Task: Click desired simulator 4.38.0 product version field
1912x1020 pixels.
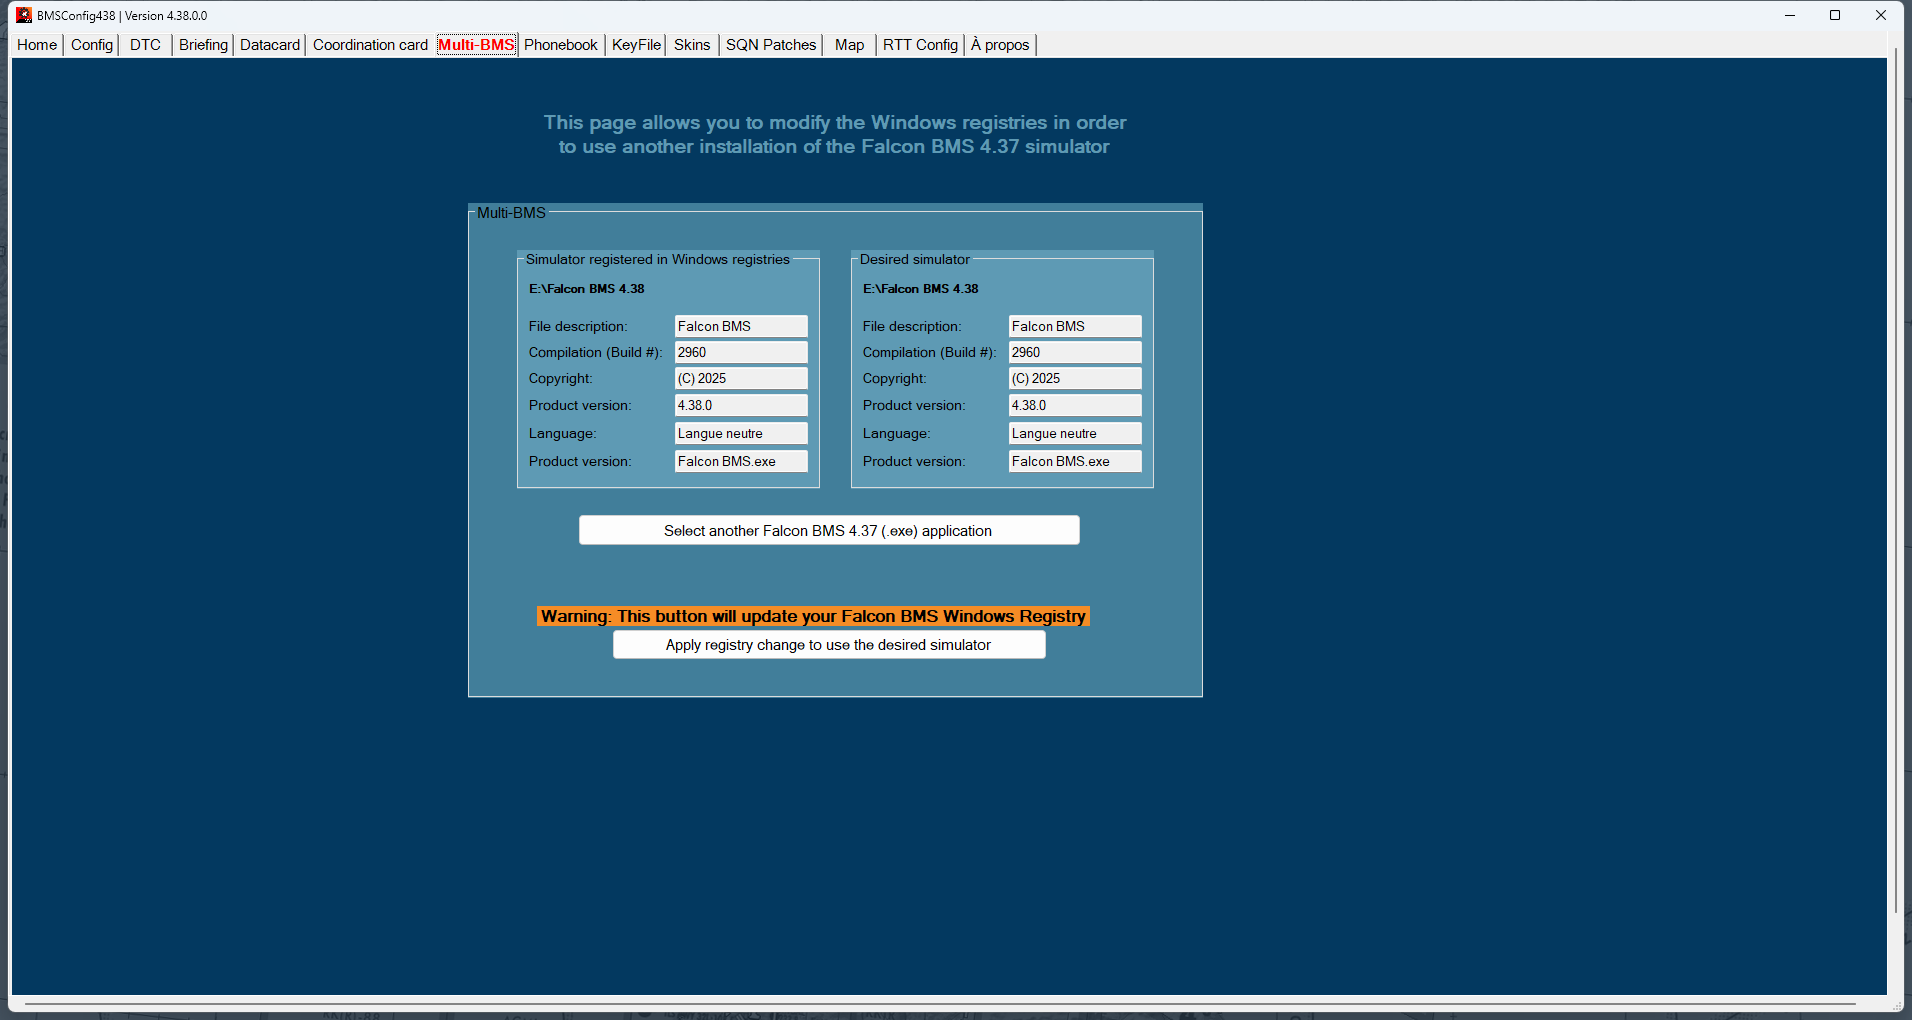Action: (x=1075, y=405)
